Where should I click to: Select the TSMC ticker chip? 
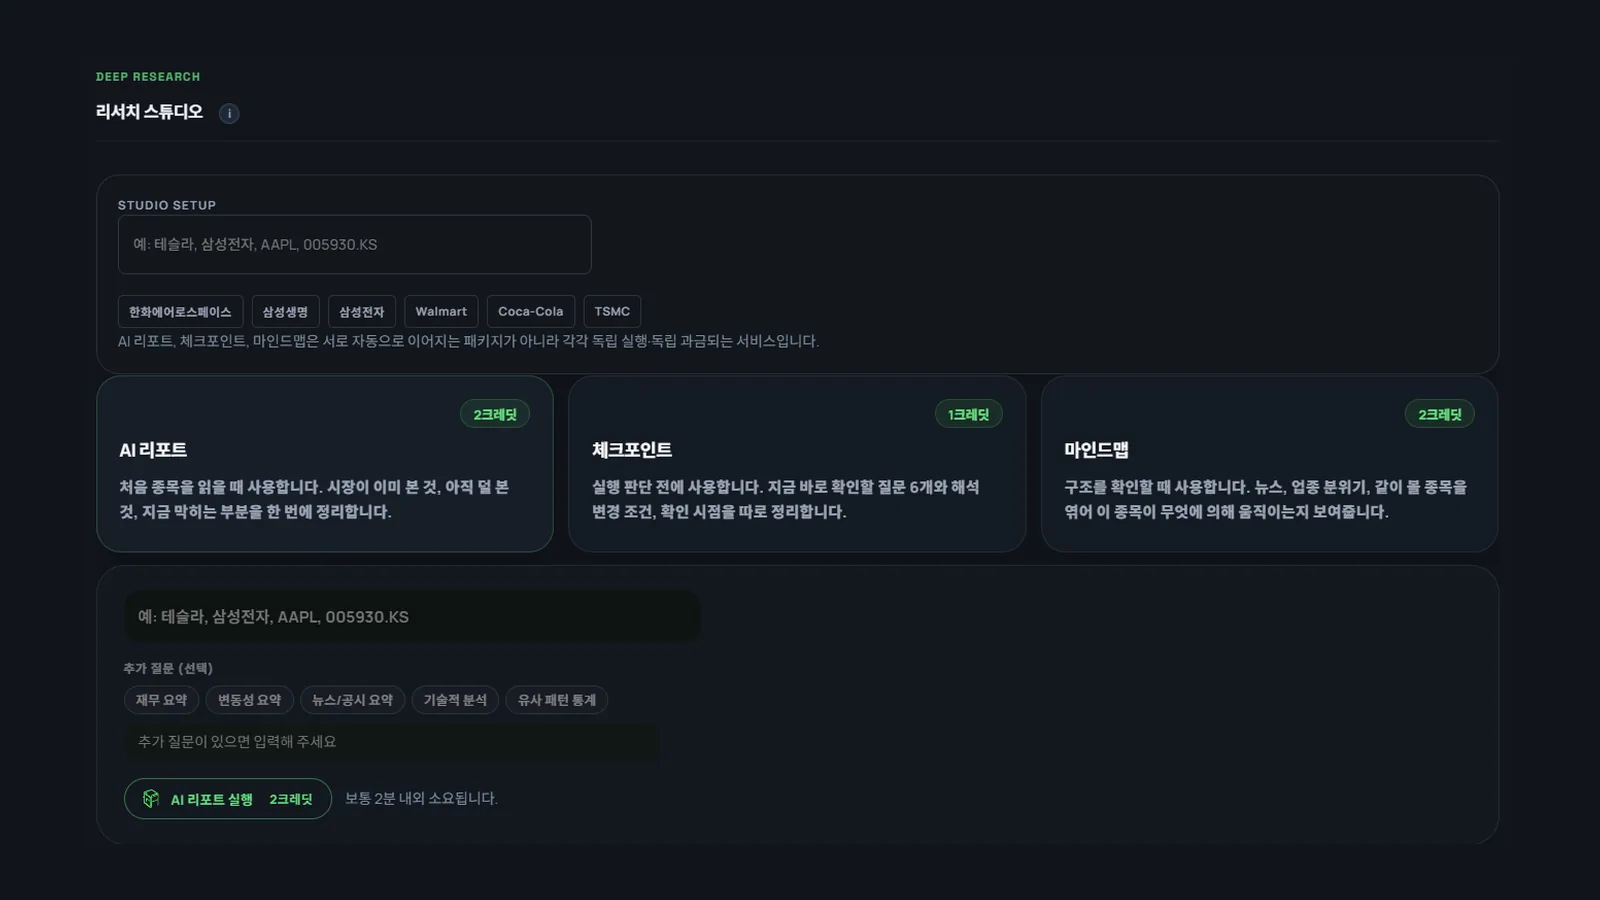[x=612, y=311]
